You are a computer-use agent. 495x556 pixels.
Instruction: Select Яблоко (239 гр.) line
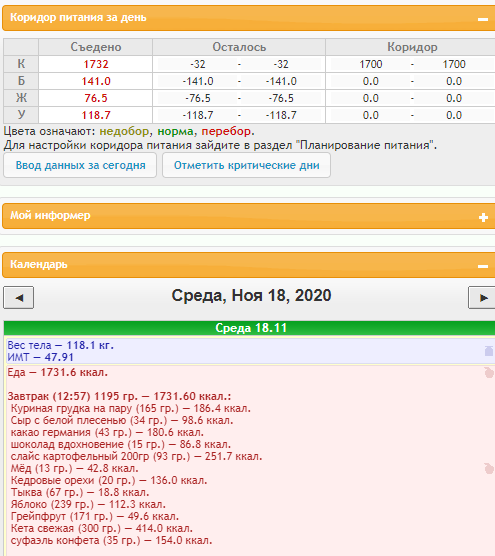click(x=88, y=504)
